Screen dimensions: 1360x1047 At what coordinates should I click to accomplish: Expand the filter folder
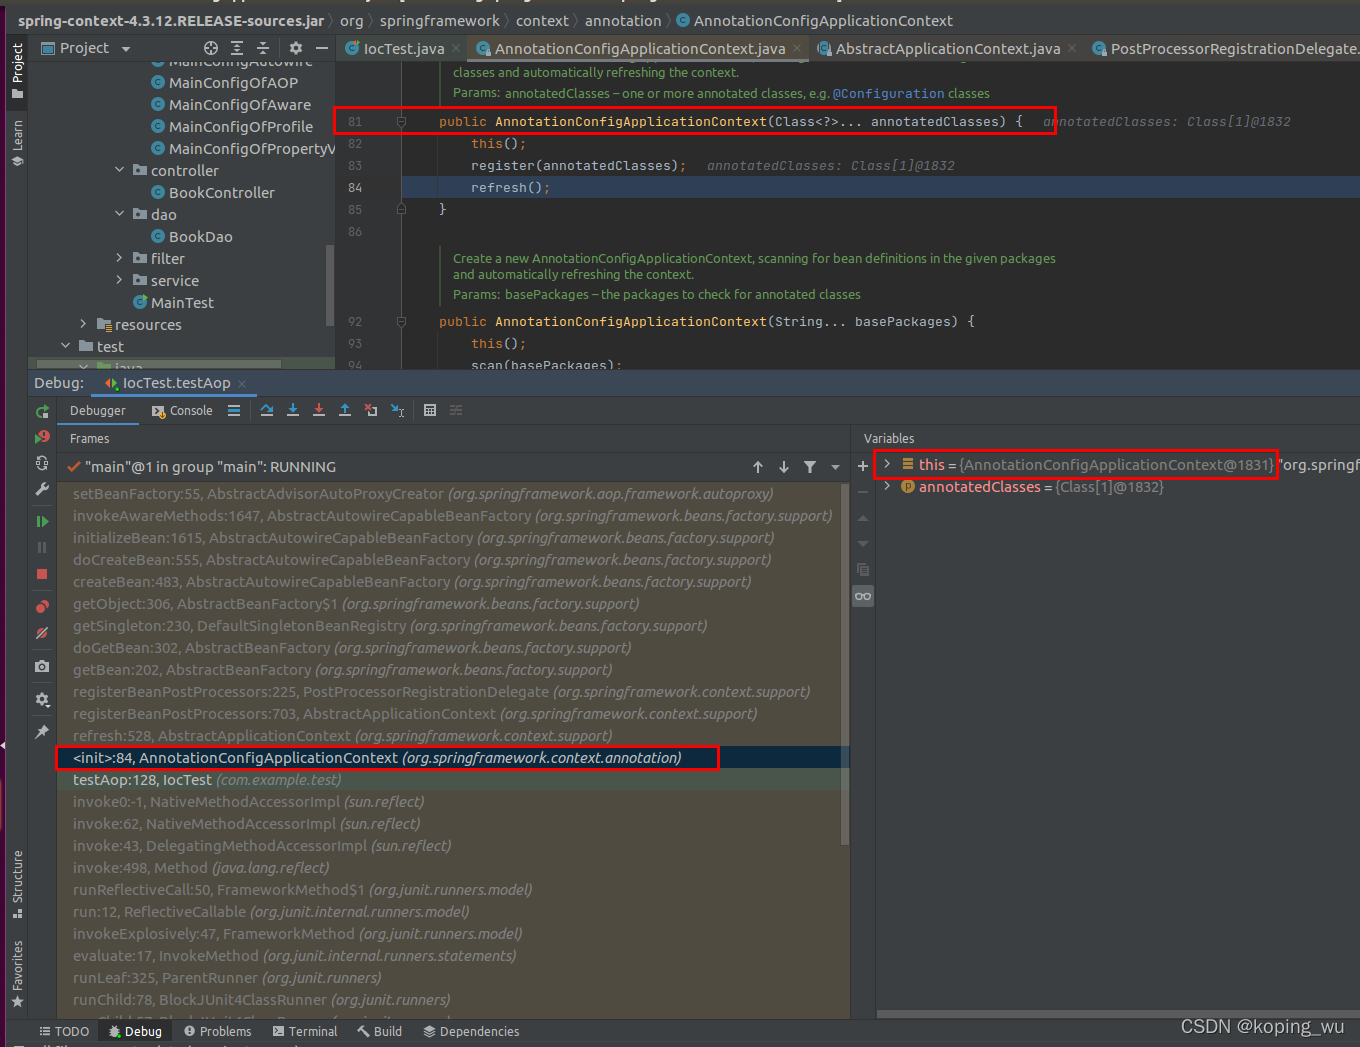(120, 258)
